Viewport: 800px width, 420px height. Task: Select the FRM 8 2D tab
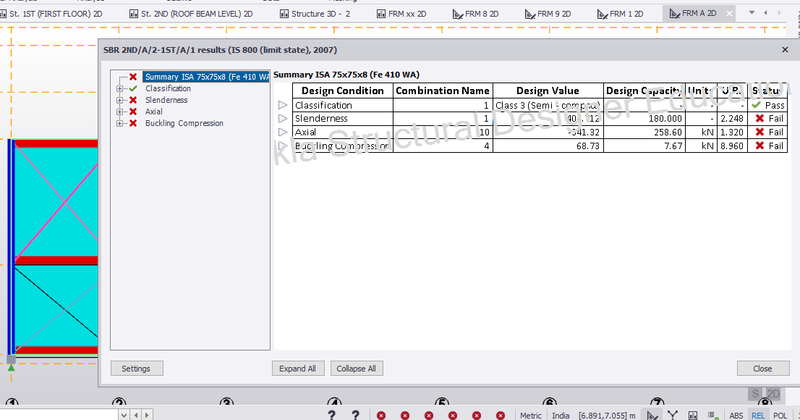[x=476, y=14]
